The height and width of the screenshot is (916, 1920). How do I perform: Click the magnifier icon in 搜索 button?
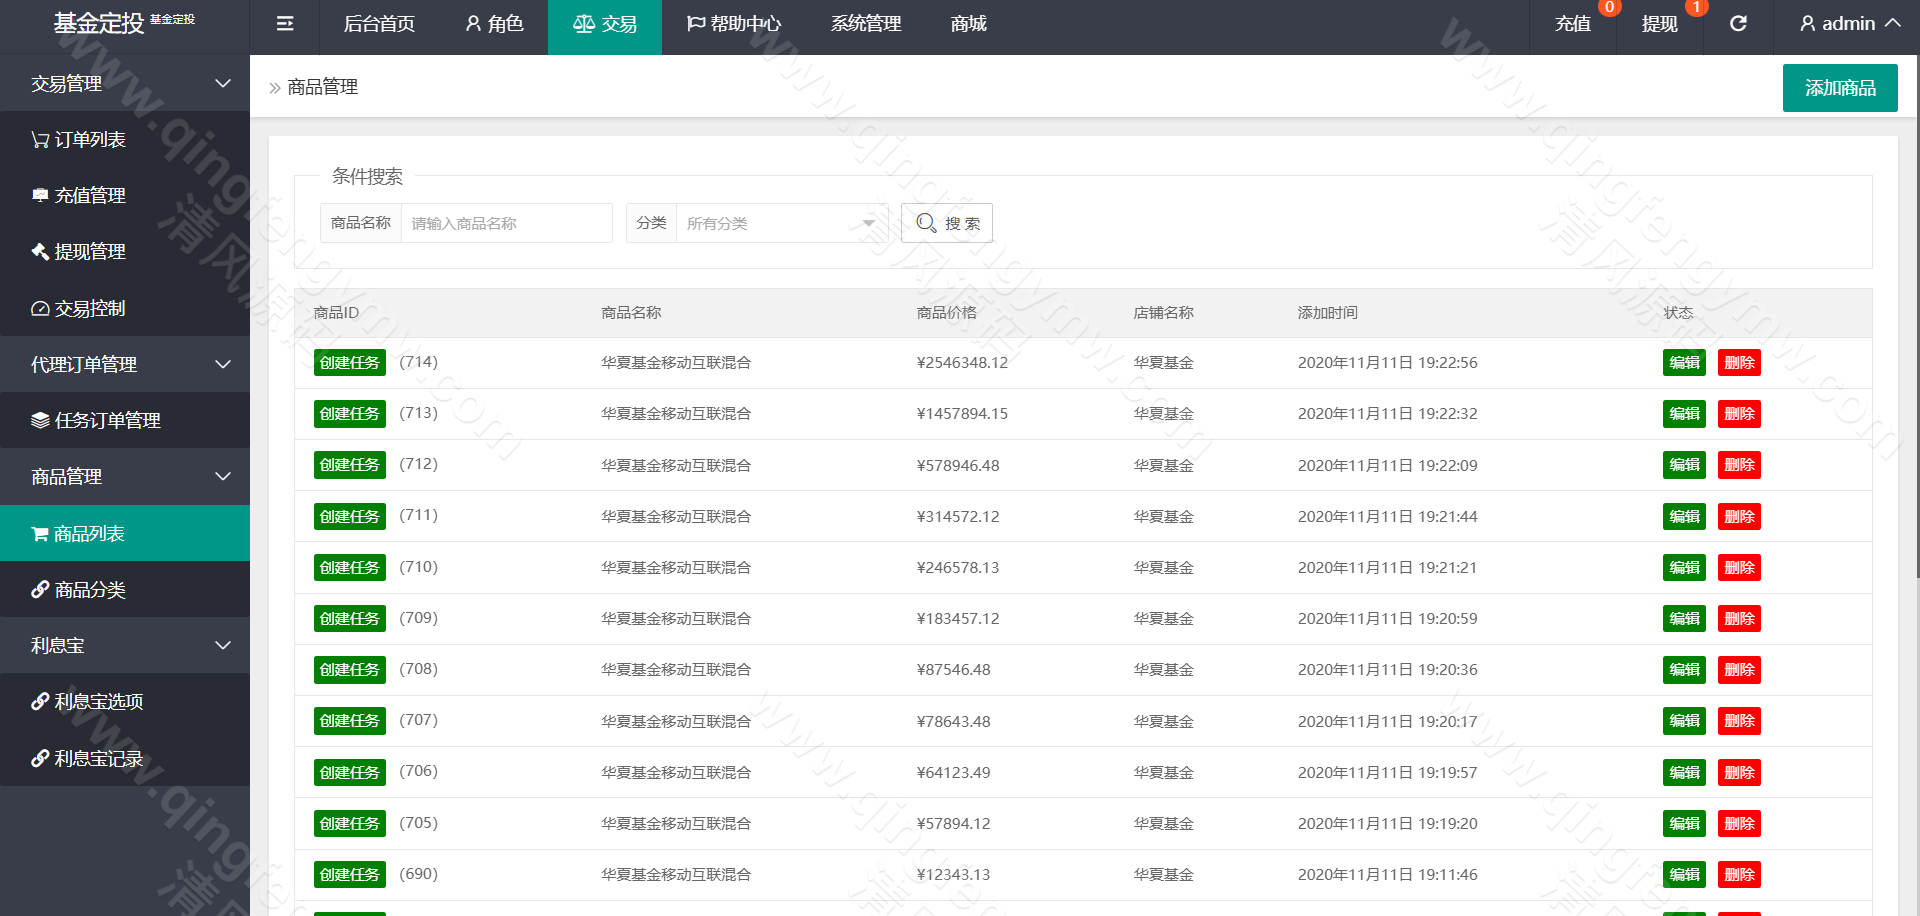924,223
